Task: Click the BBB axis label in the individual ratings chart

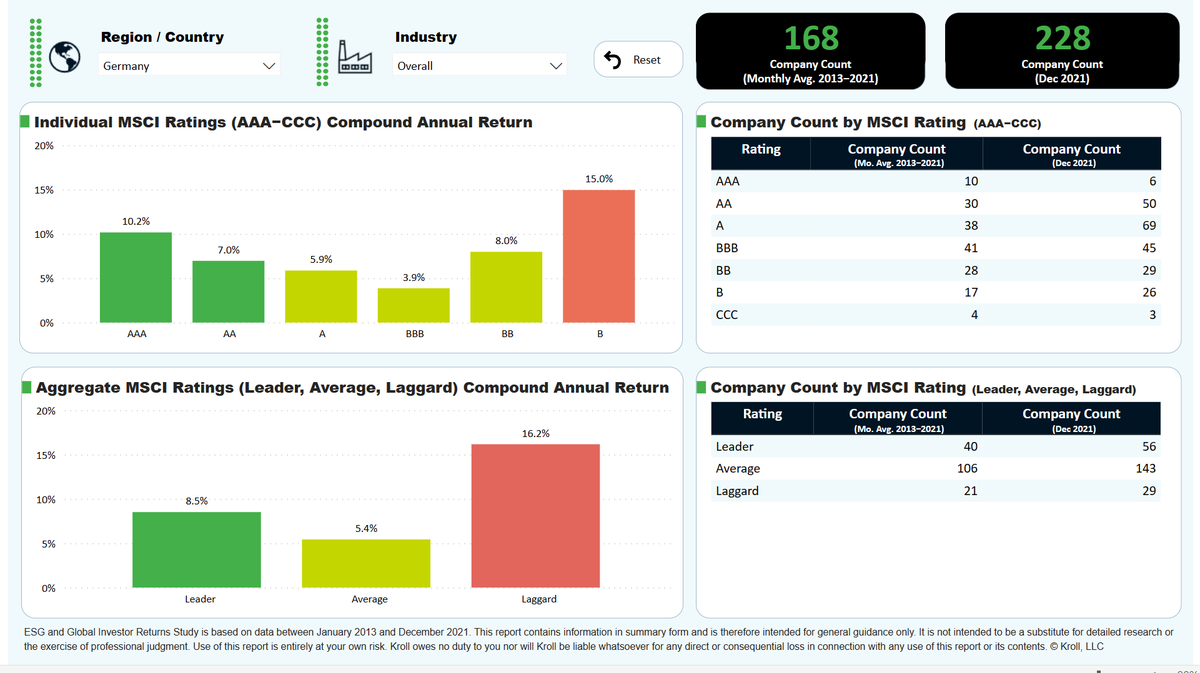Action: pyautogui.click(x=414, y=334)
